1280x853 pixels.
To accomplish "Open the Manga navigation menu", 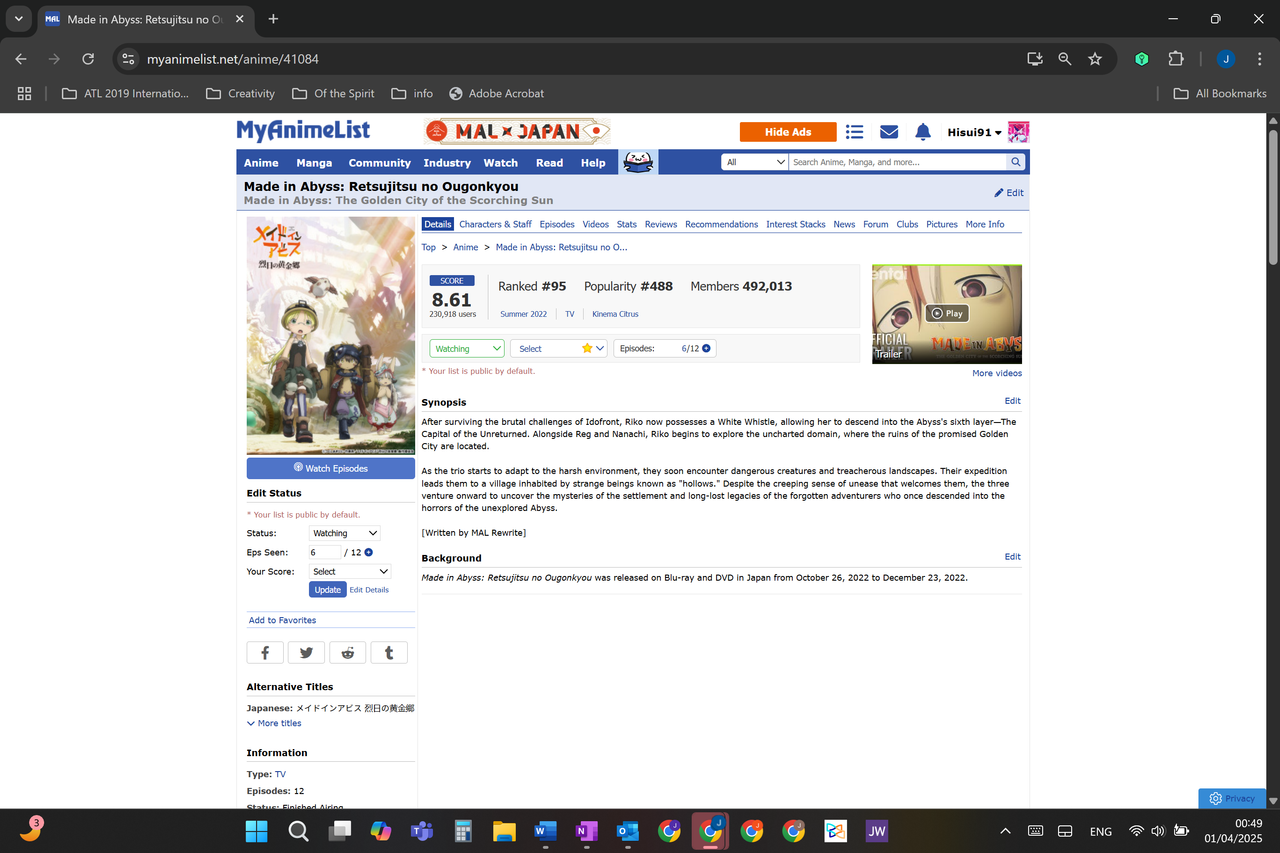I will pos(314,162).
